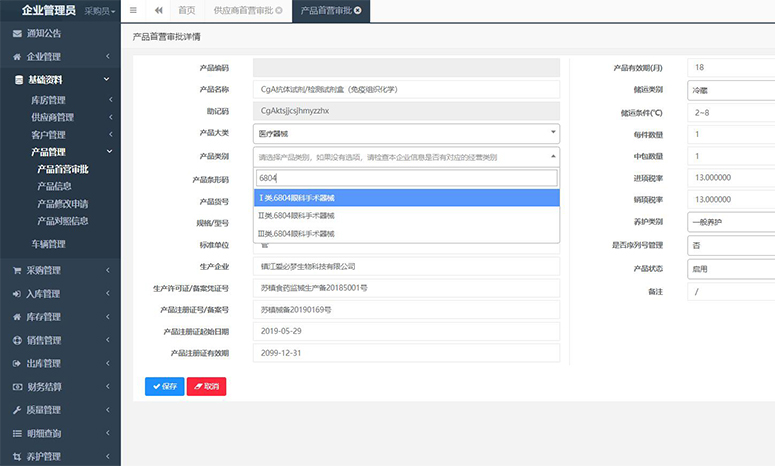Click the red 取消 button
Screen dimensions: 775x466
coord(206,386)
